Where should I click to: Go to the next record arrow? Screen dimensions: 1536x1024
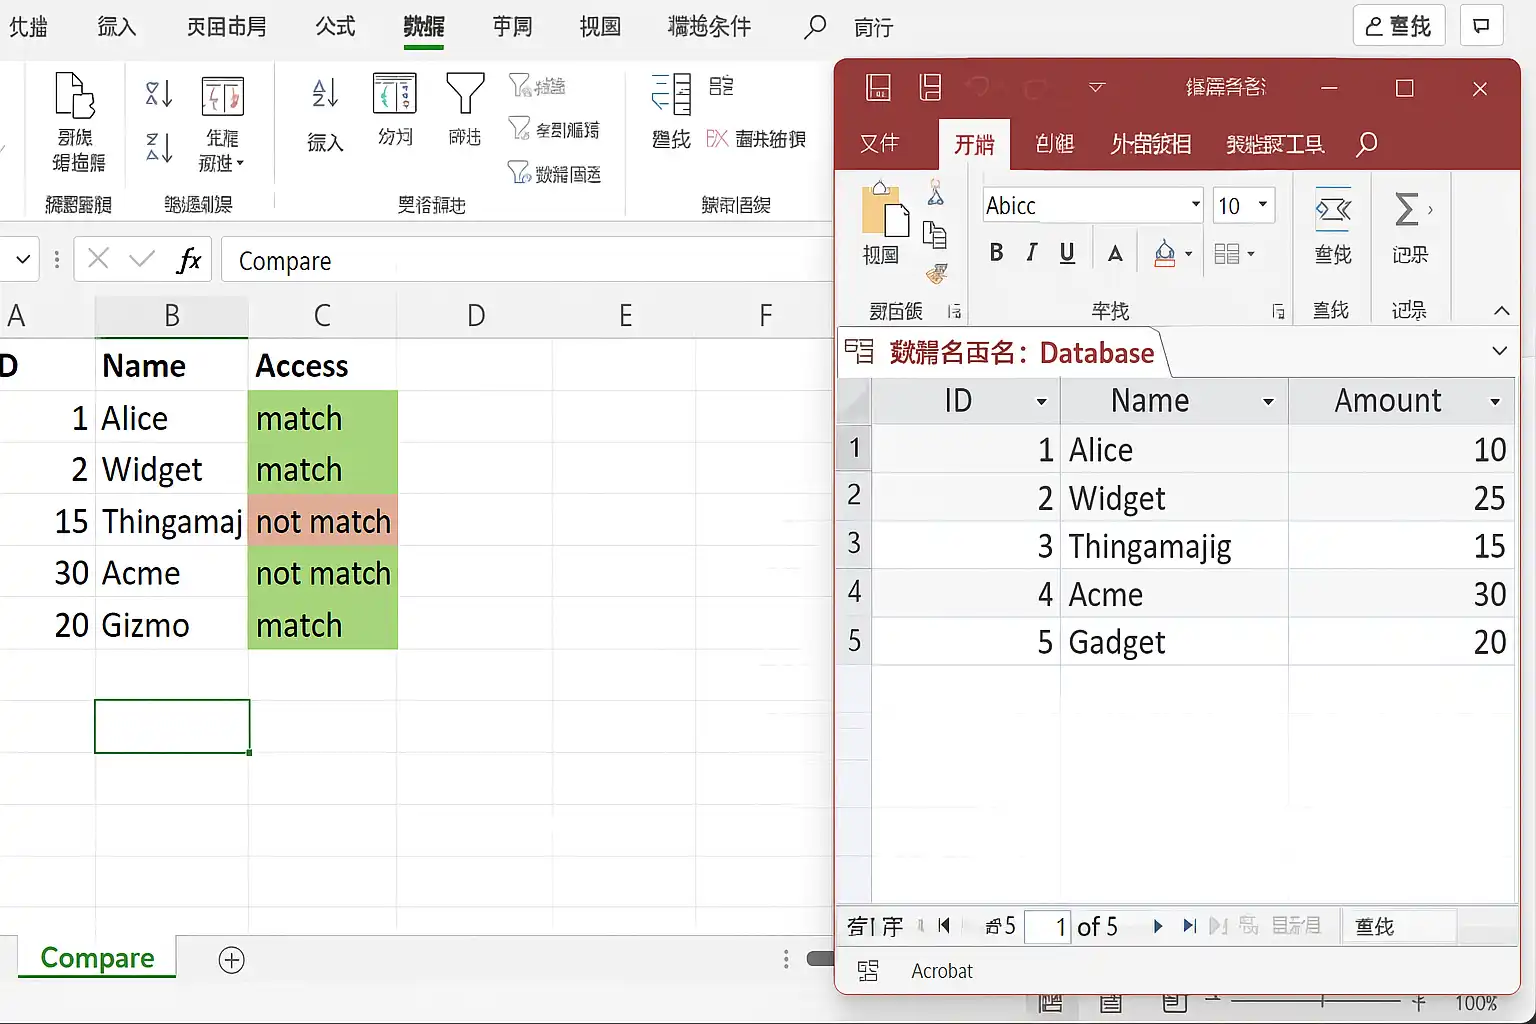tap(1157, 926)
